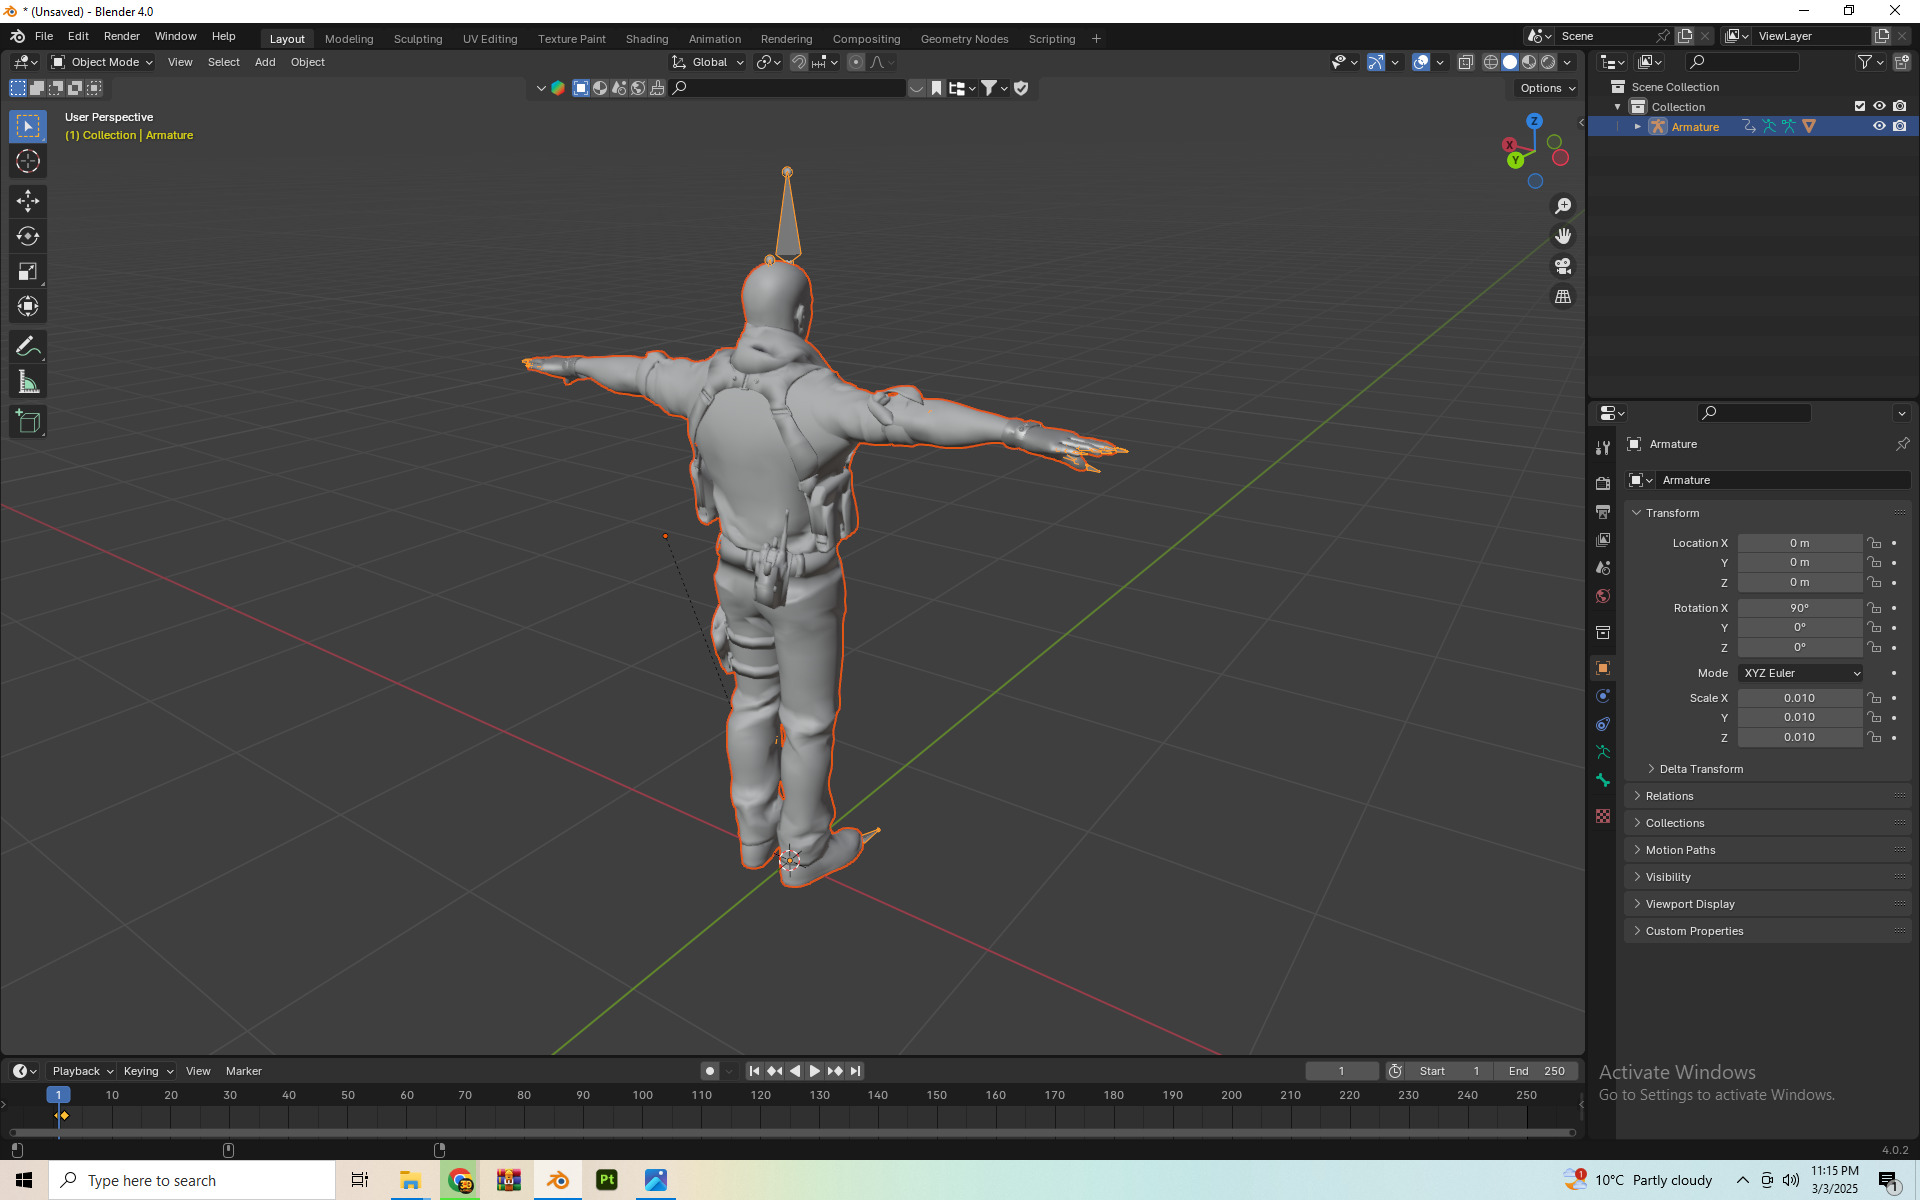
Task: Open the View Layer properties tab
Action: point(1603,539)
